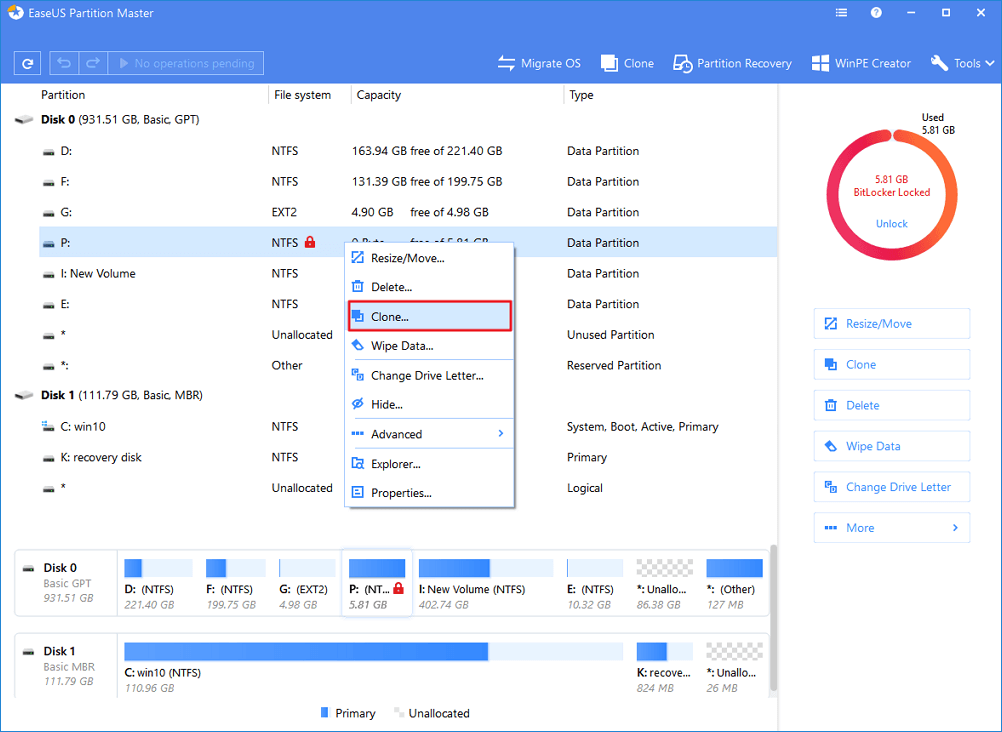
Task: Select the D: partition row
Action: point(408,151)
